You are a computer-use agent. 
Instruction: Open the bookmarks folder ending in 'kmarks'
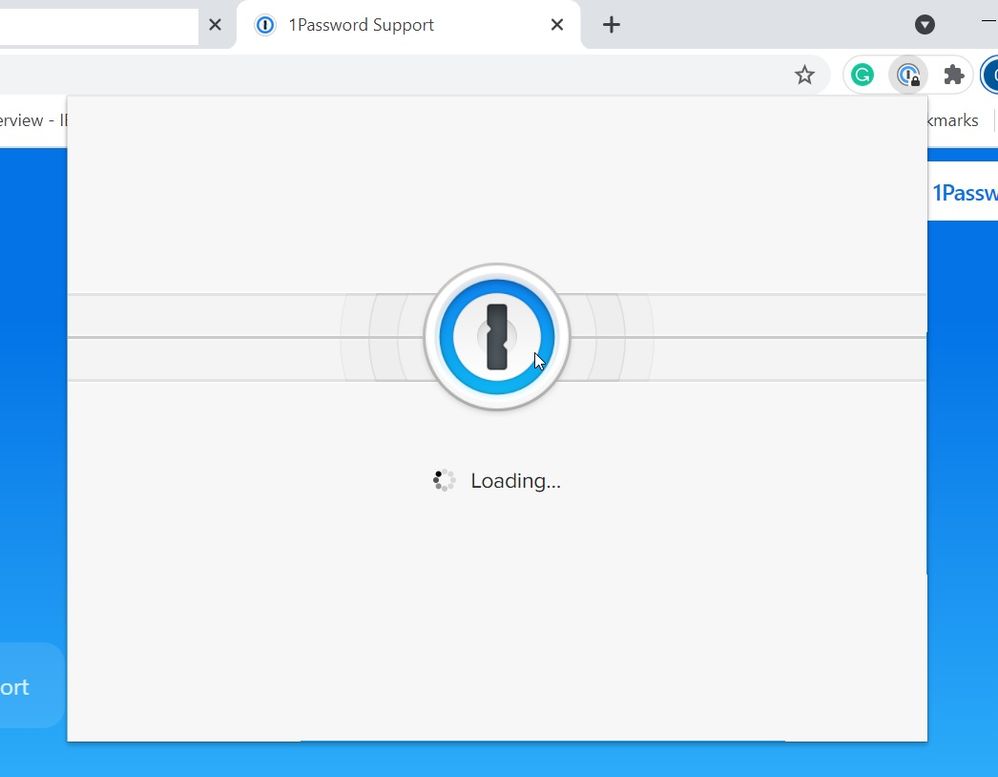point(952,120)
